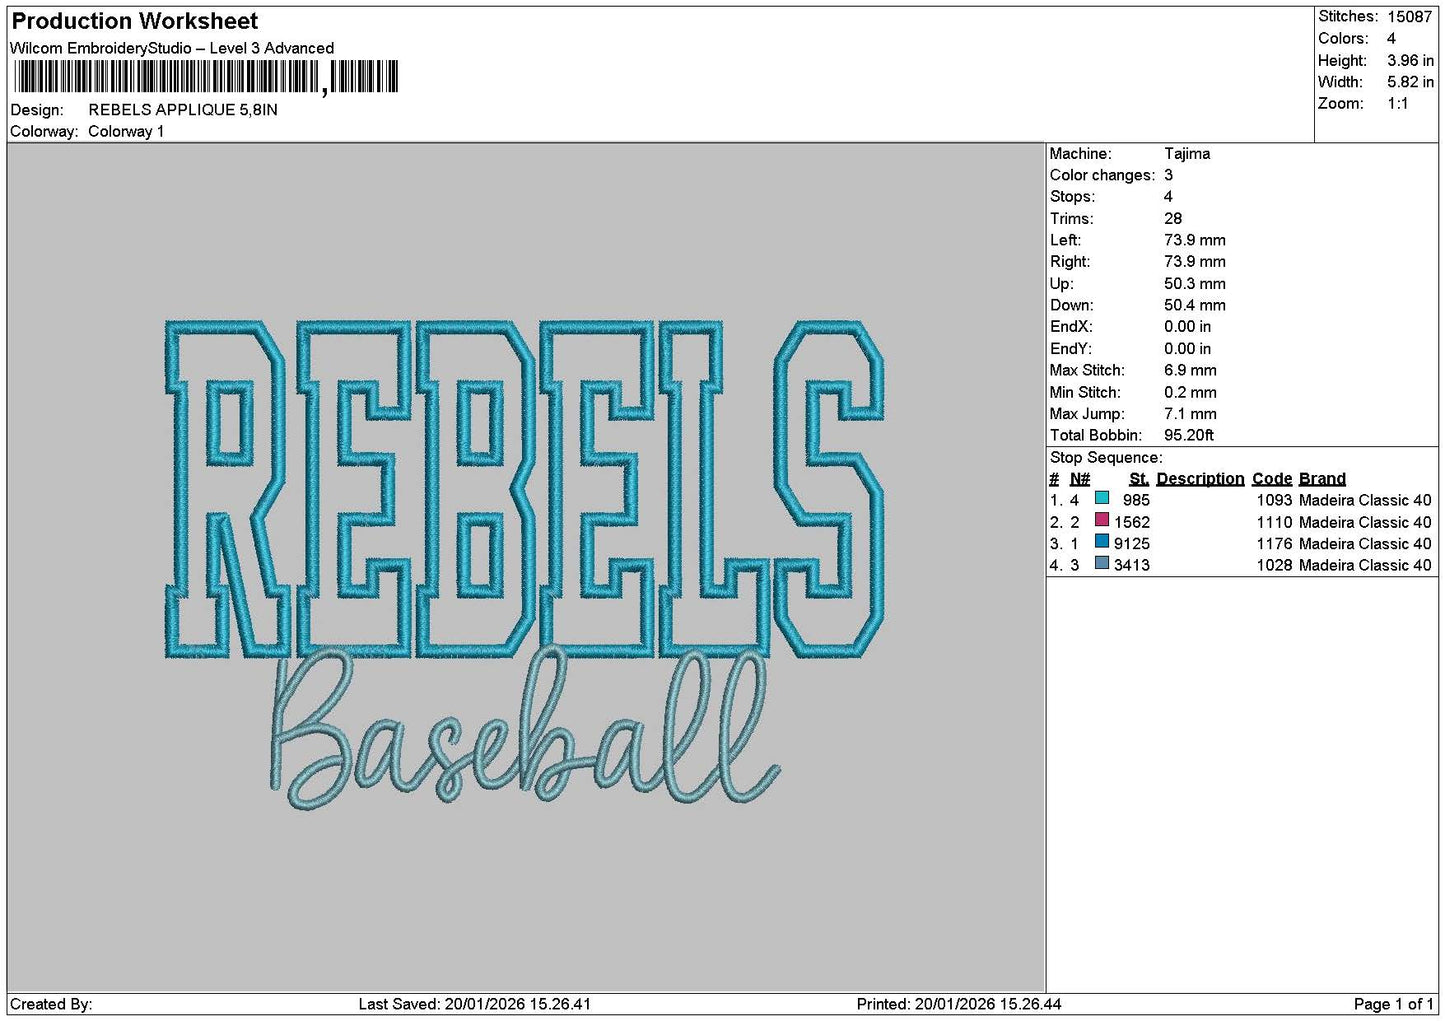1445x1021 pixels.
Task: Click the Brand column header
Action: pos(1322,479)
